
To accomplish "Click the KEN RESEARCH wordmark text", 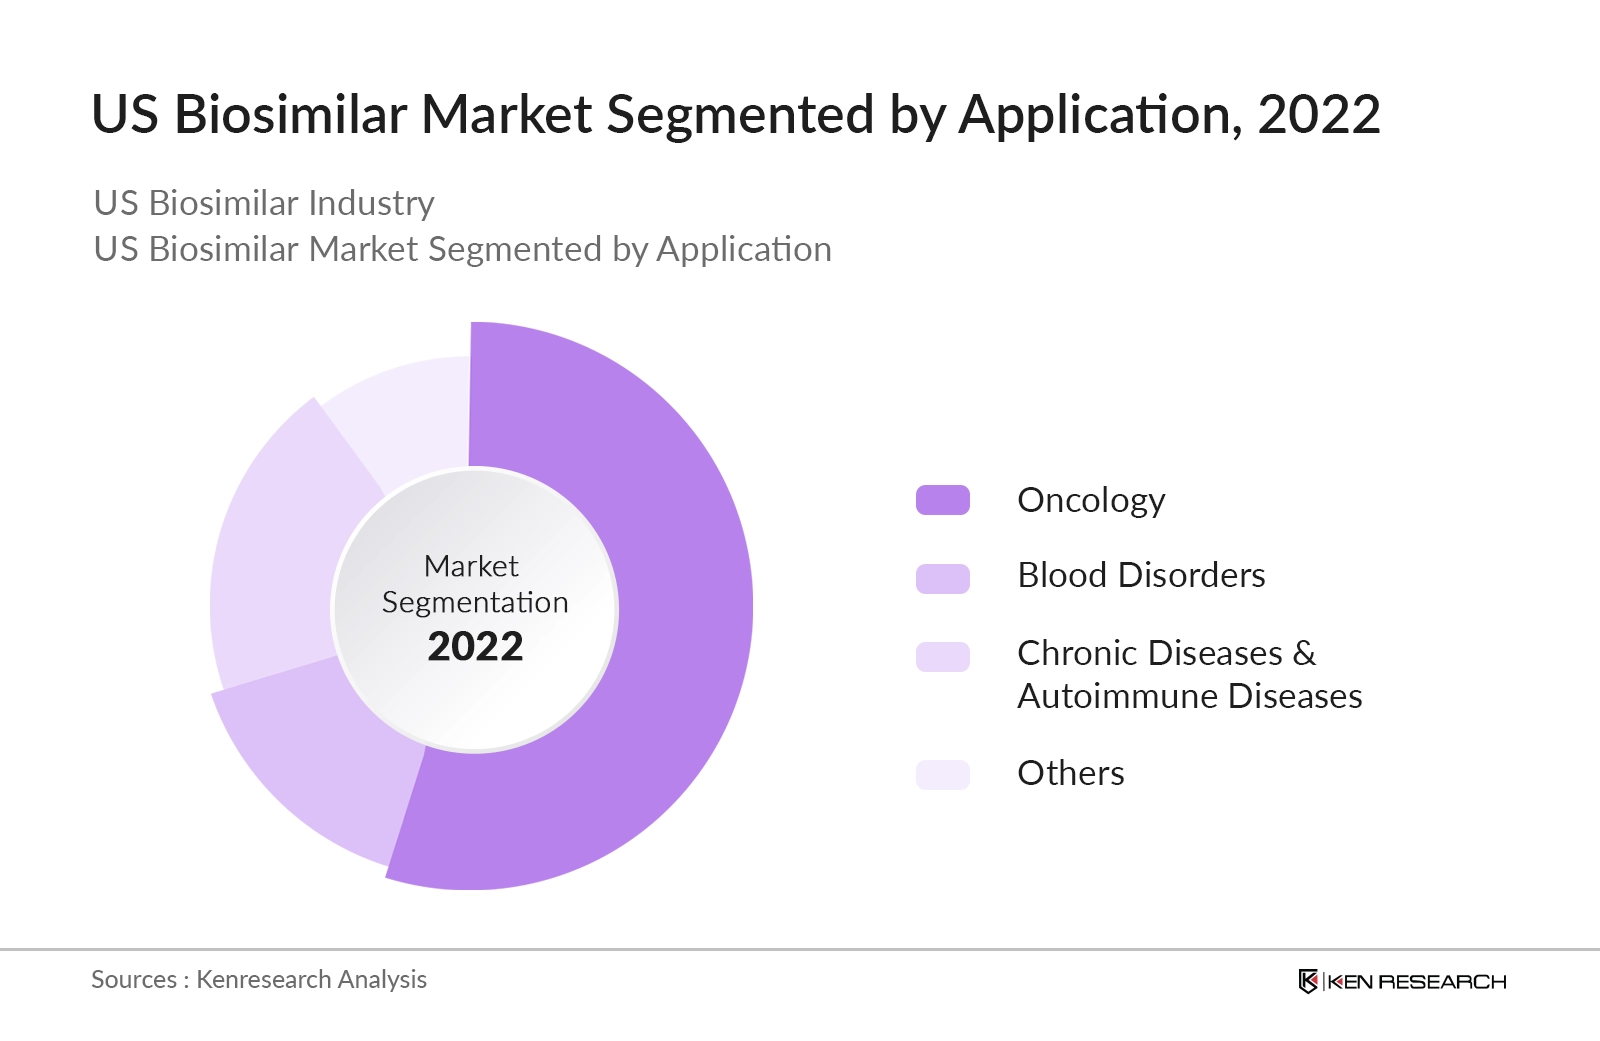I will tap(1420, 982).
